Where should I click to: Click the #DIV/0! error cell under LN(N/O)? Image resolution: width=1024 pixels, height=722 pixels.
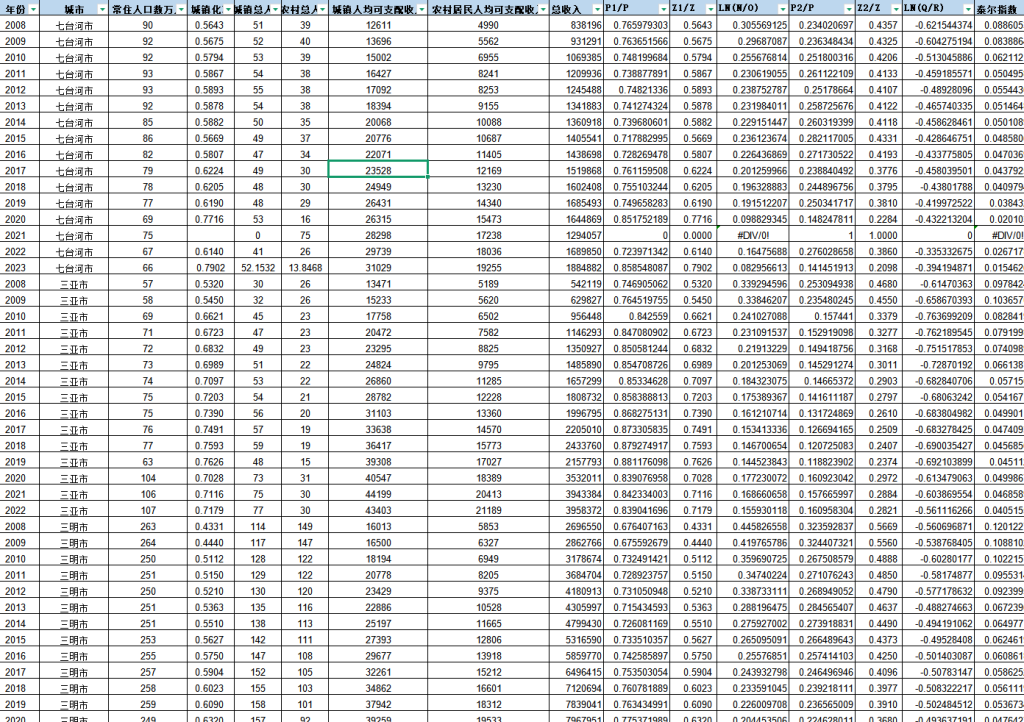click(x=751, y=234)
